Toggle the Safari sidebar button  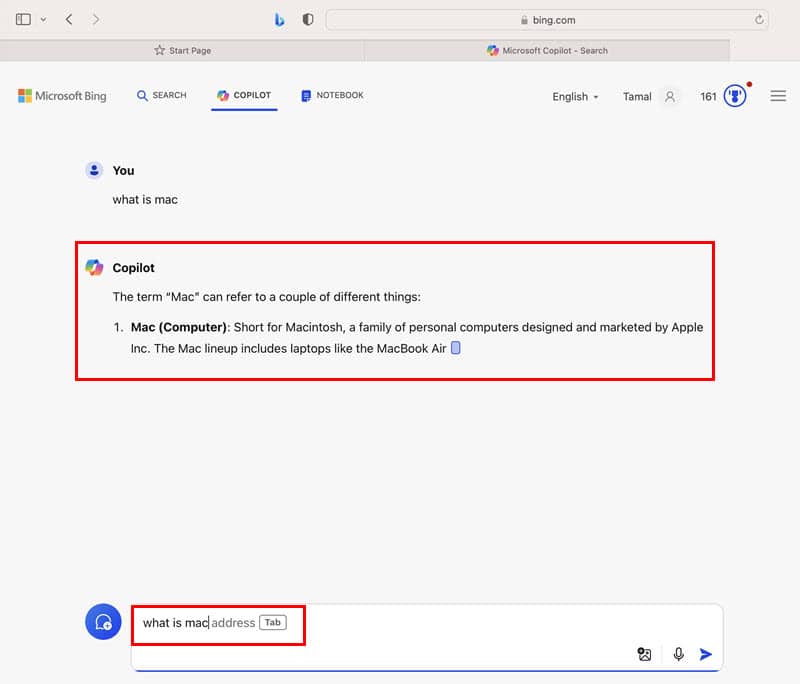pyautogui.click(x=23, y=19)
